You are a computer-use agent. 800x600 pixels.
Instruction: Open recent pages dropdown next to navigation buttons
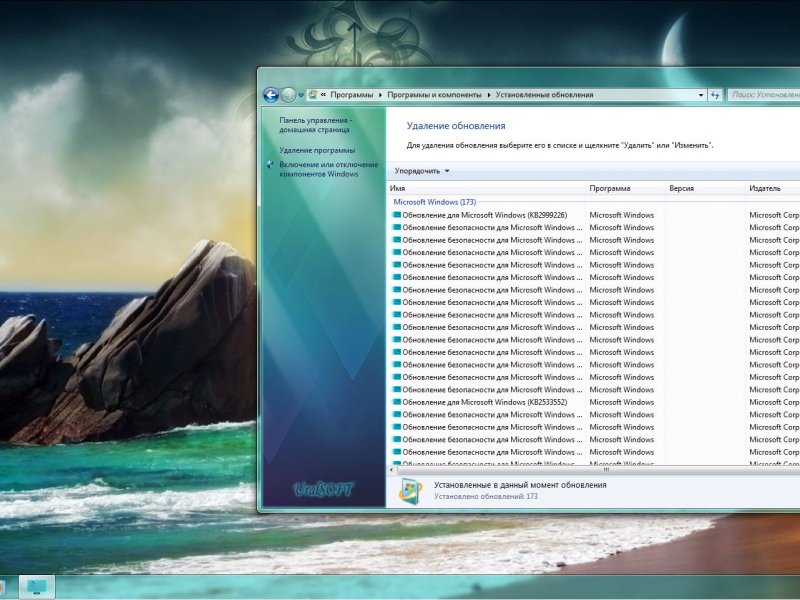click(301, 95)
